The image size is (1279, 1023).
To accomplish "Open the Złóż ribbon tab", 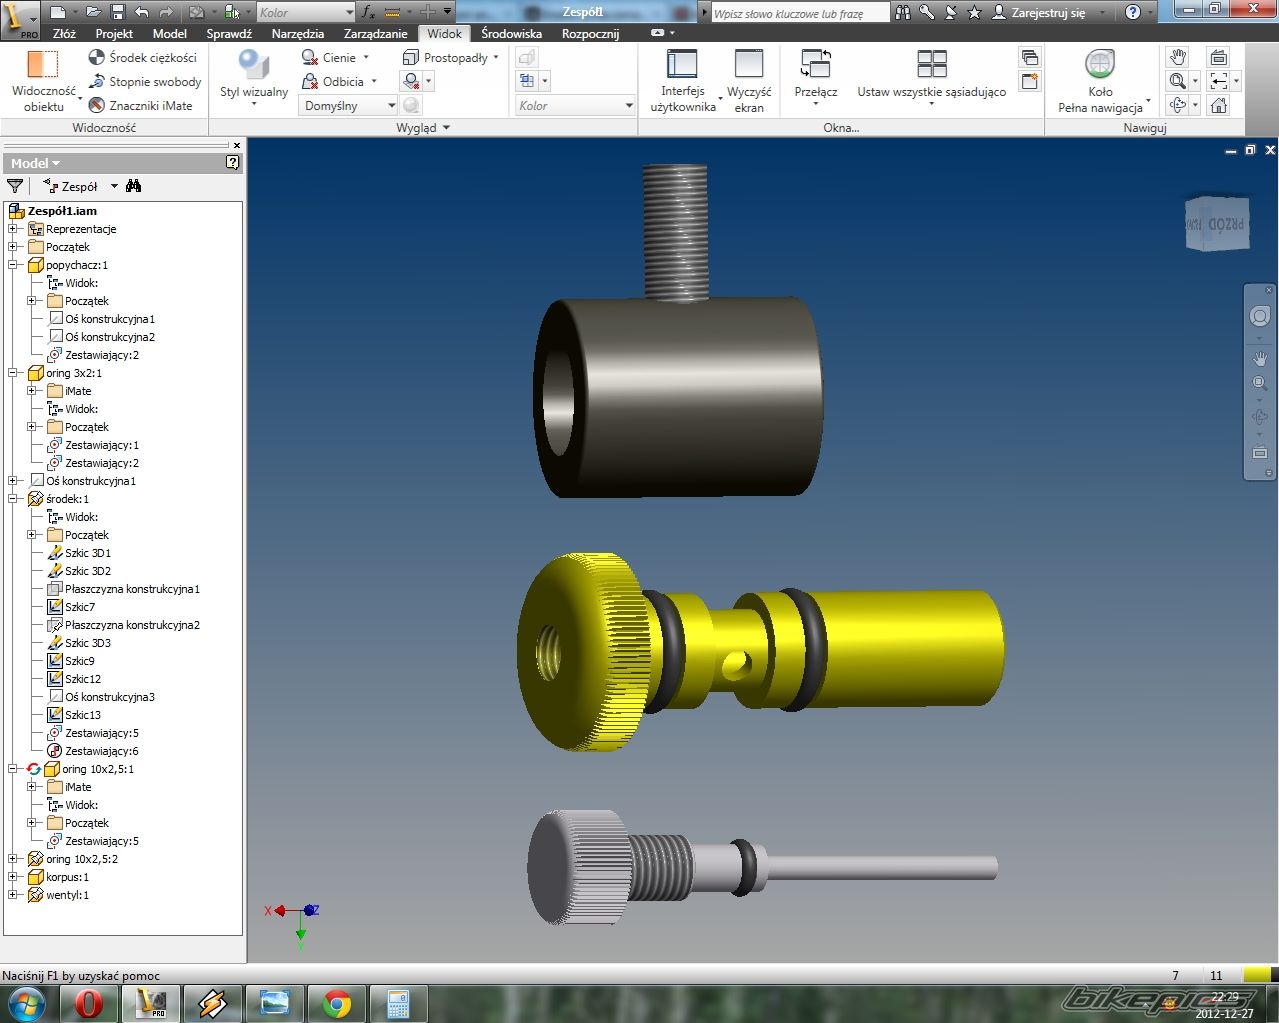I will [x=64, y=33].
